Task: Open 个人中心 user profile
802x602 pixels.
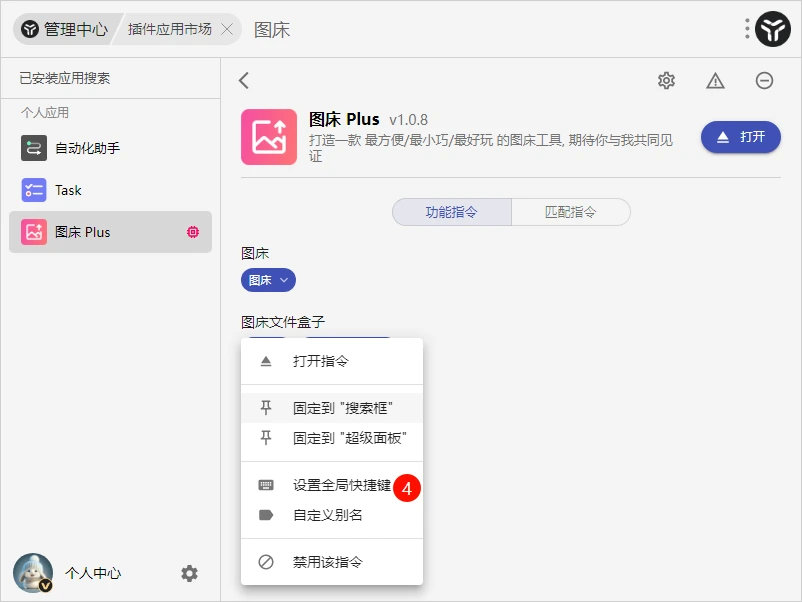Action: (x=93, y=573)
